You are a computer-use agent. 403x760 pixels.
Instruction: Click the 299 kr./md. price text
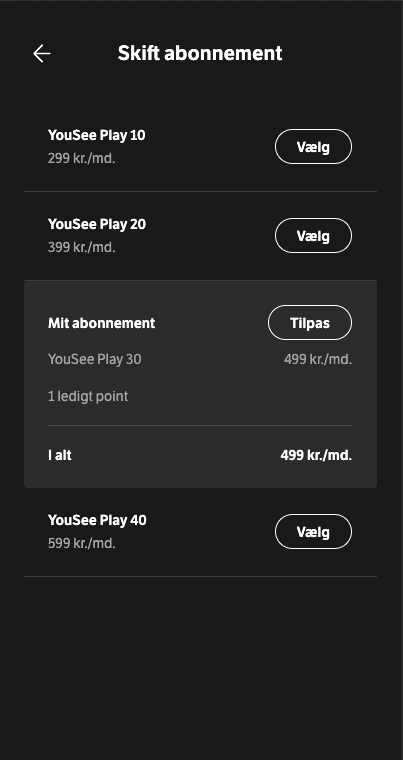[x=81, y=158]
